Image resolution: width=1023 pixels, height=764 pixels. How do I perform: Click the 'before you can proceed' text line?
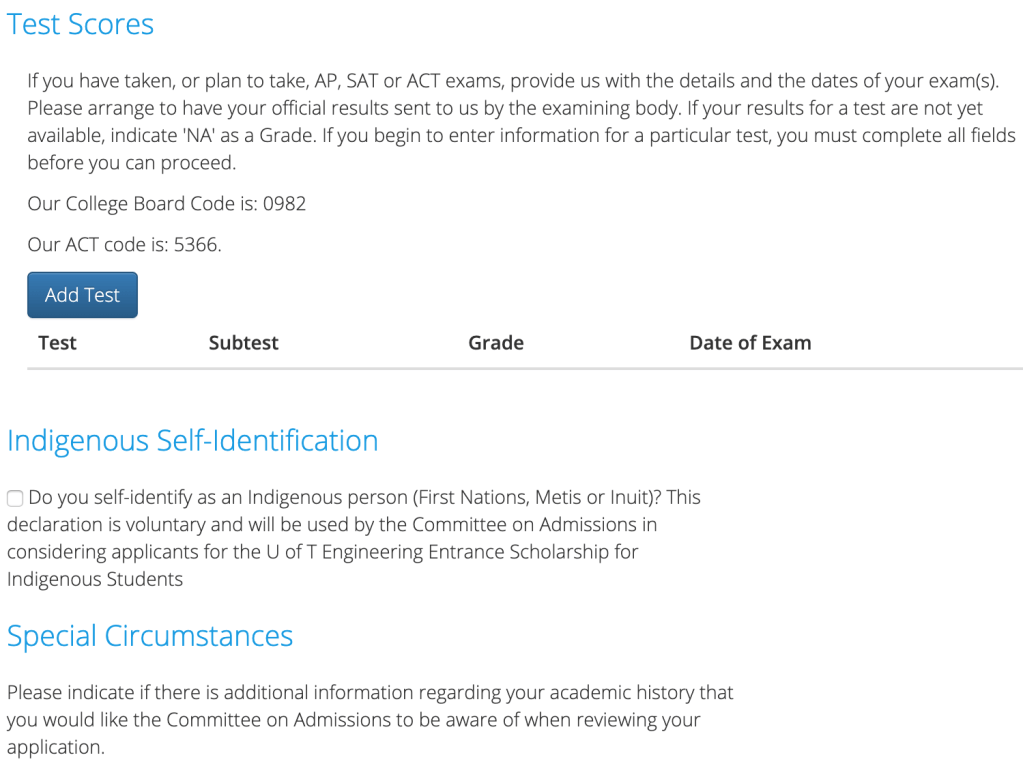tap(132, 163)
